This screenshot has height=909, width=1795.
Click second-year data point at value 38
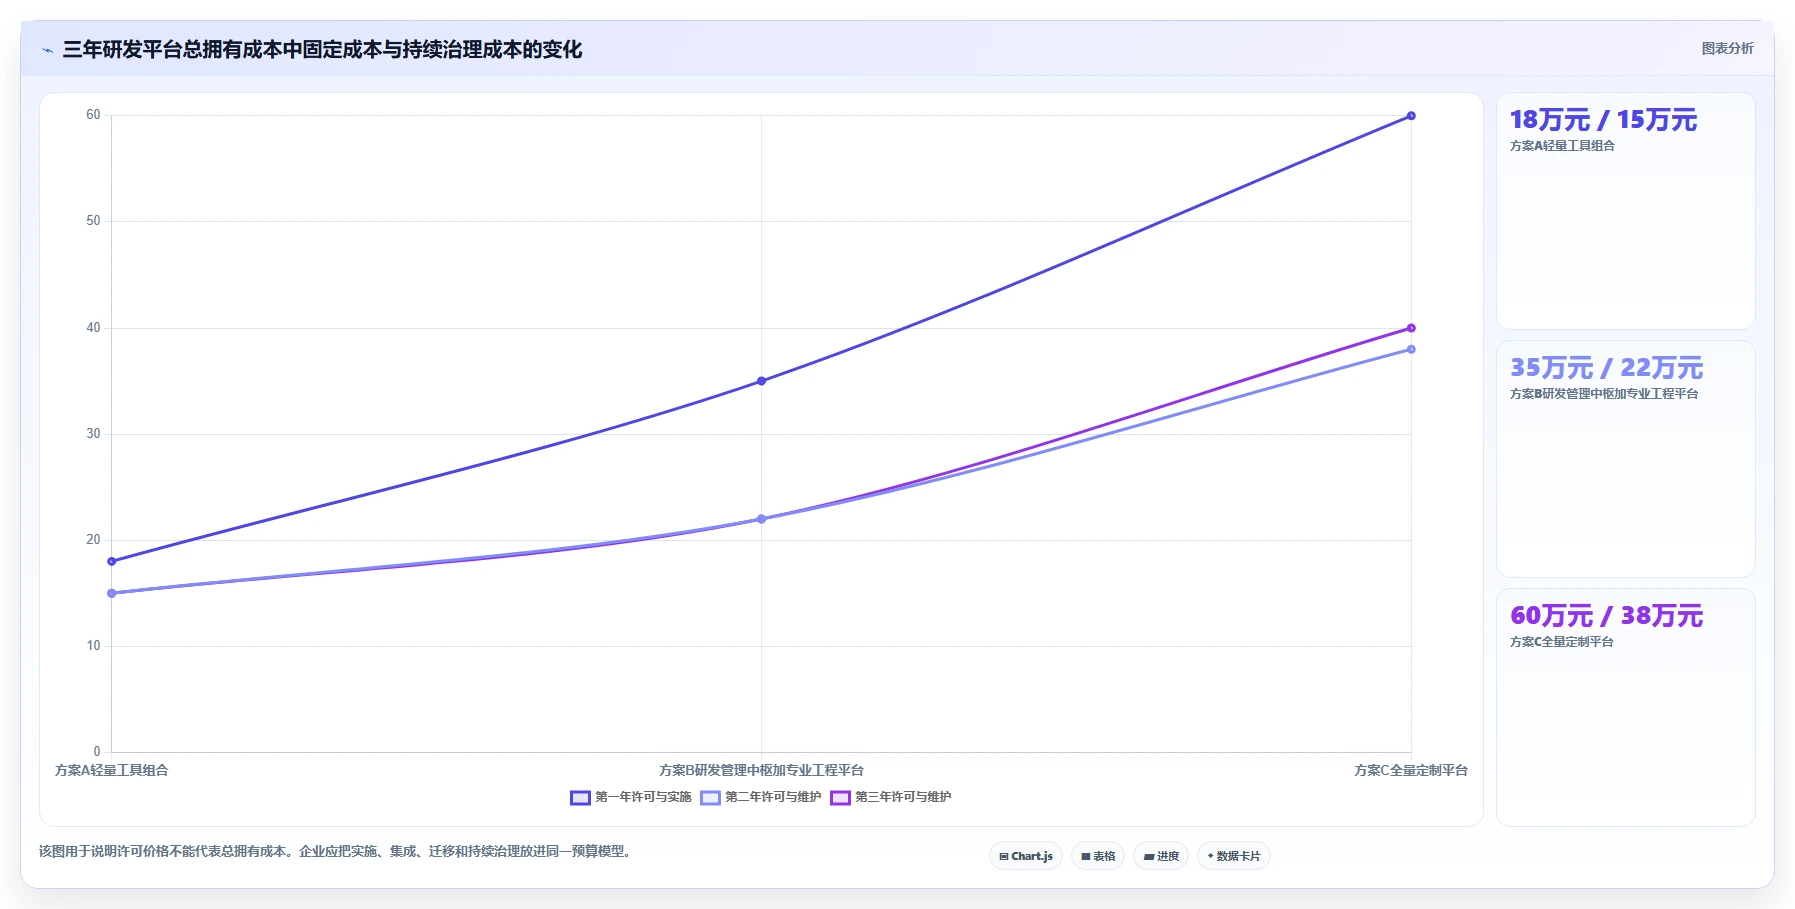point(1411,349)
